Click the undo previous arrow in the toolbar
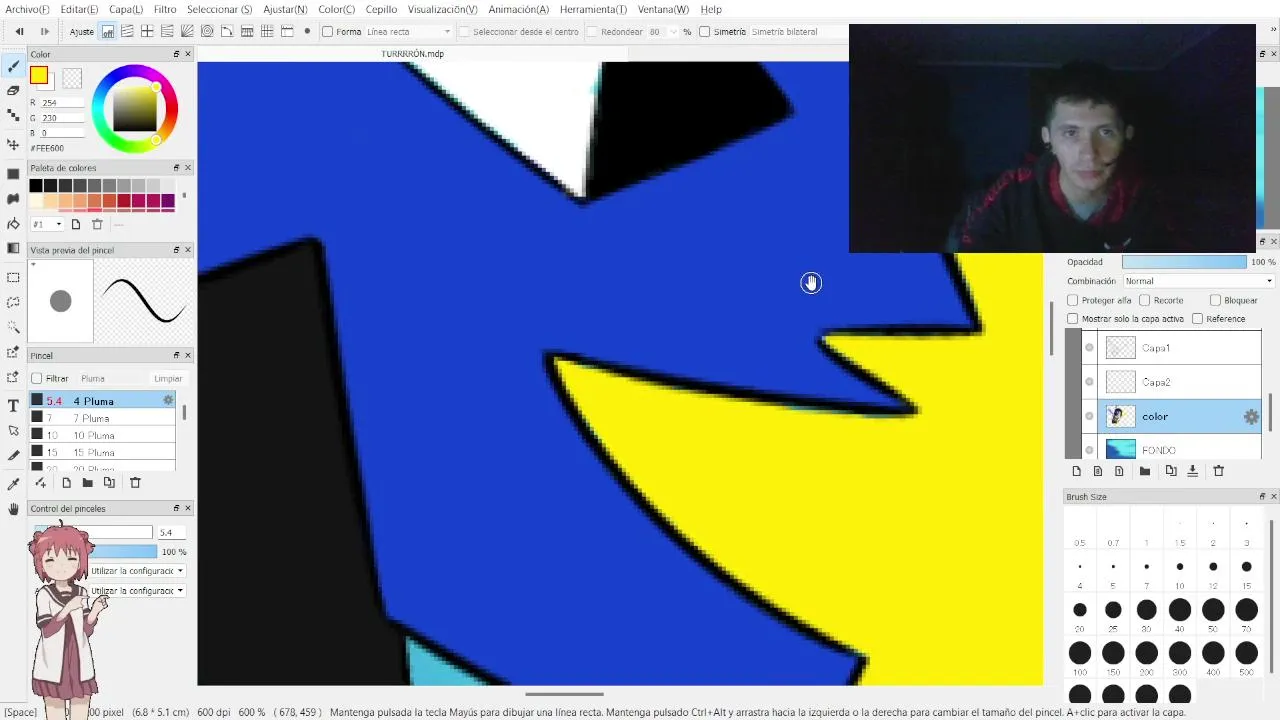The width and height of the screenshot is (1280, 720). tap(19, 32)
